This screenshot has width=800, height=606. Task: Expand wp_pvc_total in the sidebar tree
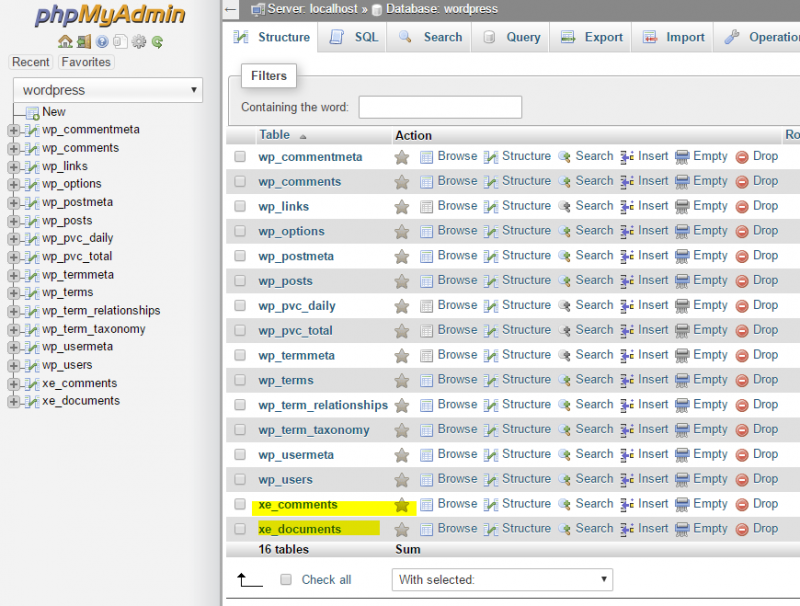coord(14,257)
